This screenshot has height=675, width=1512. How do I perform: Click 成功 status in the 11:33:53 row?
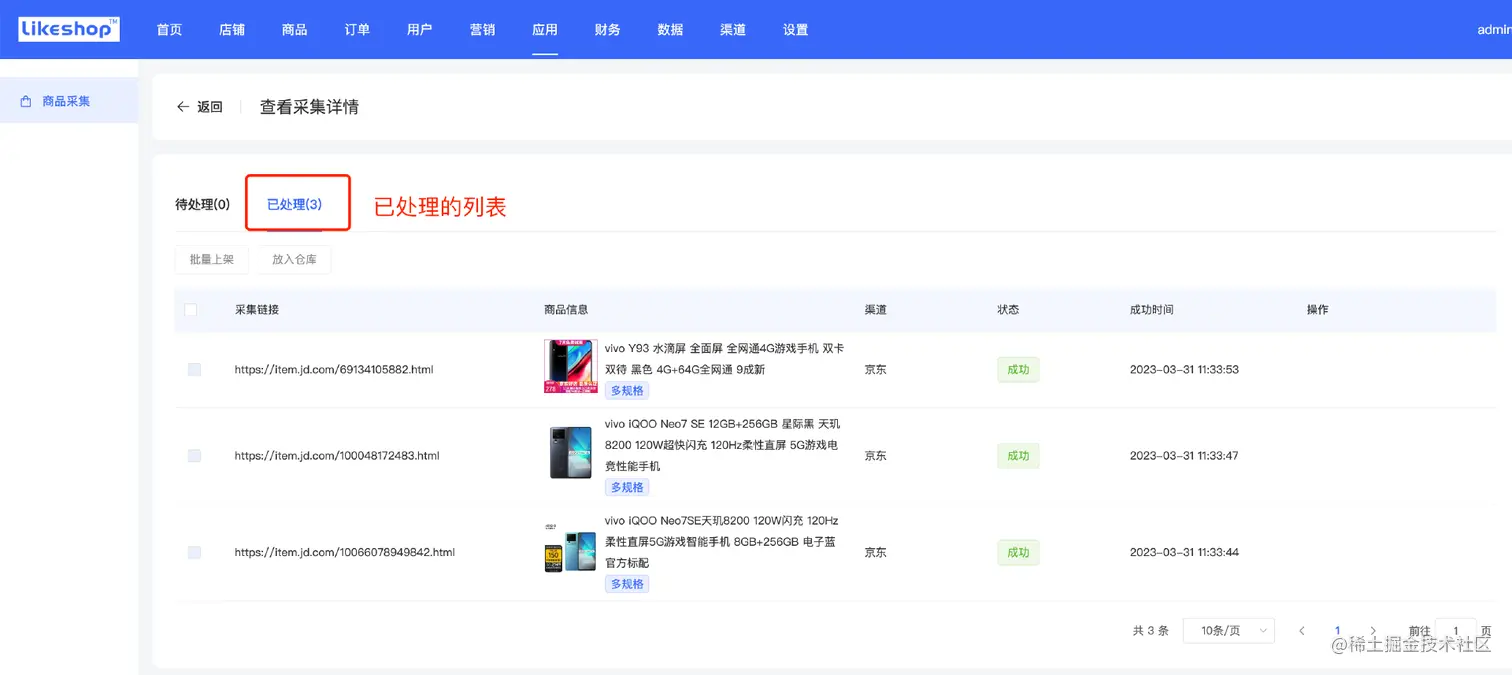[x=1018, y=369]
